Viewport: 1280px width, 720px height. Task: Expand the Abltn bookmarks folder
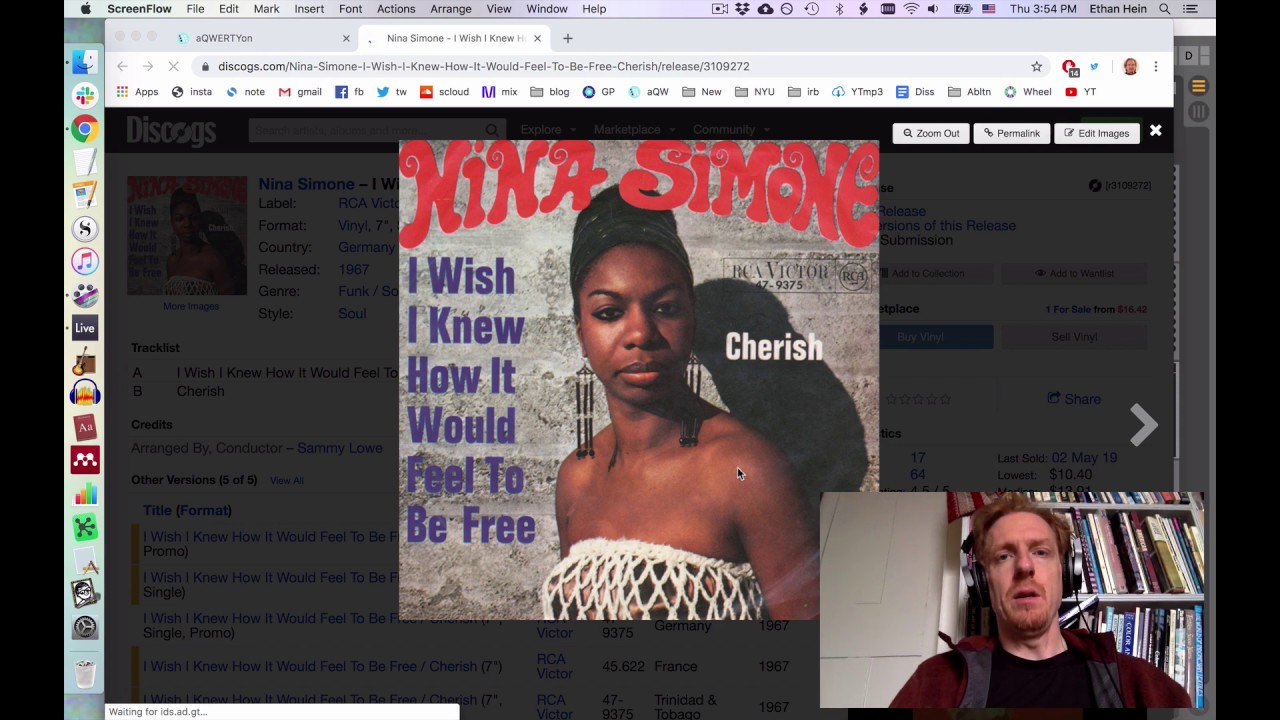(969, 91)
